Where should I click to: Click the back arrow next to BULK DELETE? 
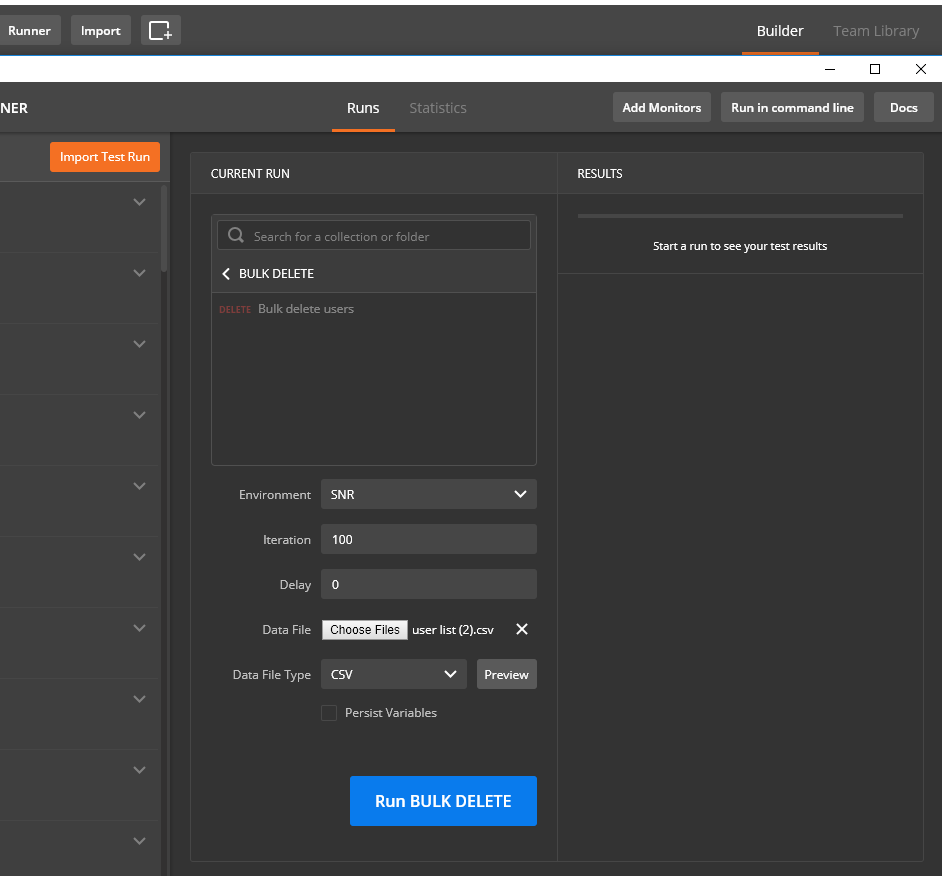click(226, 274)
